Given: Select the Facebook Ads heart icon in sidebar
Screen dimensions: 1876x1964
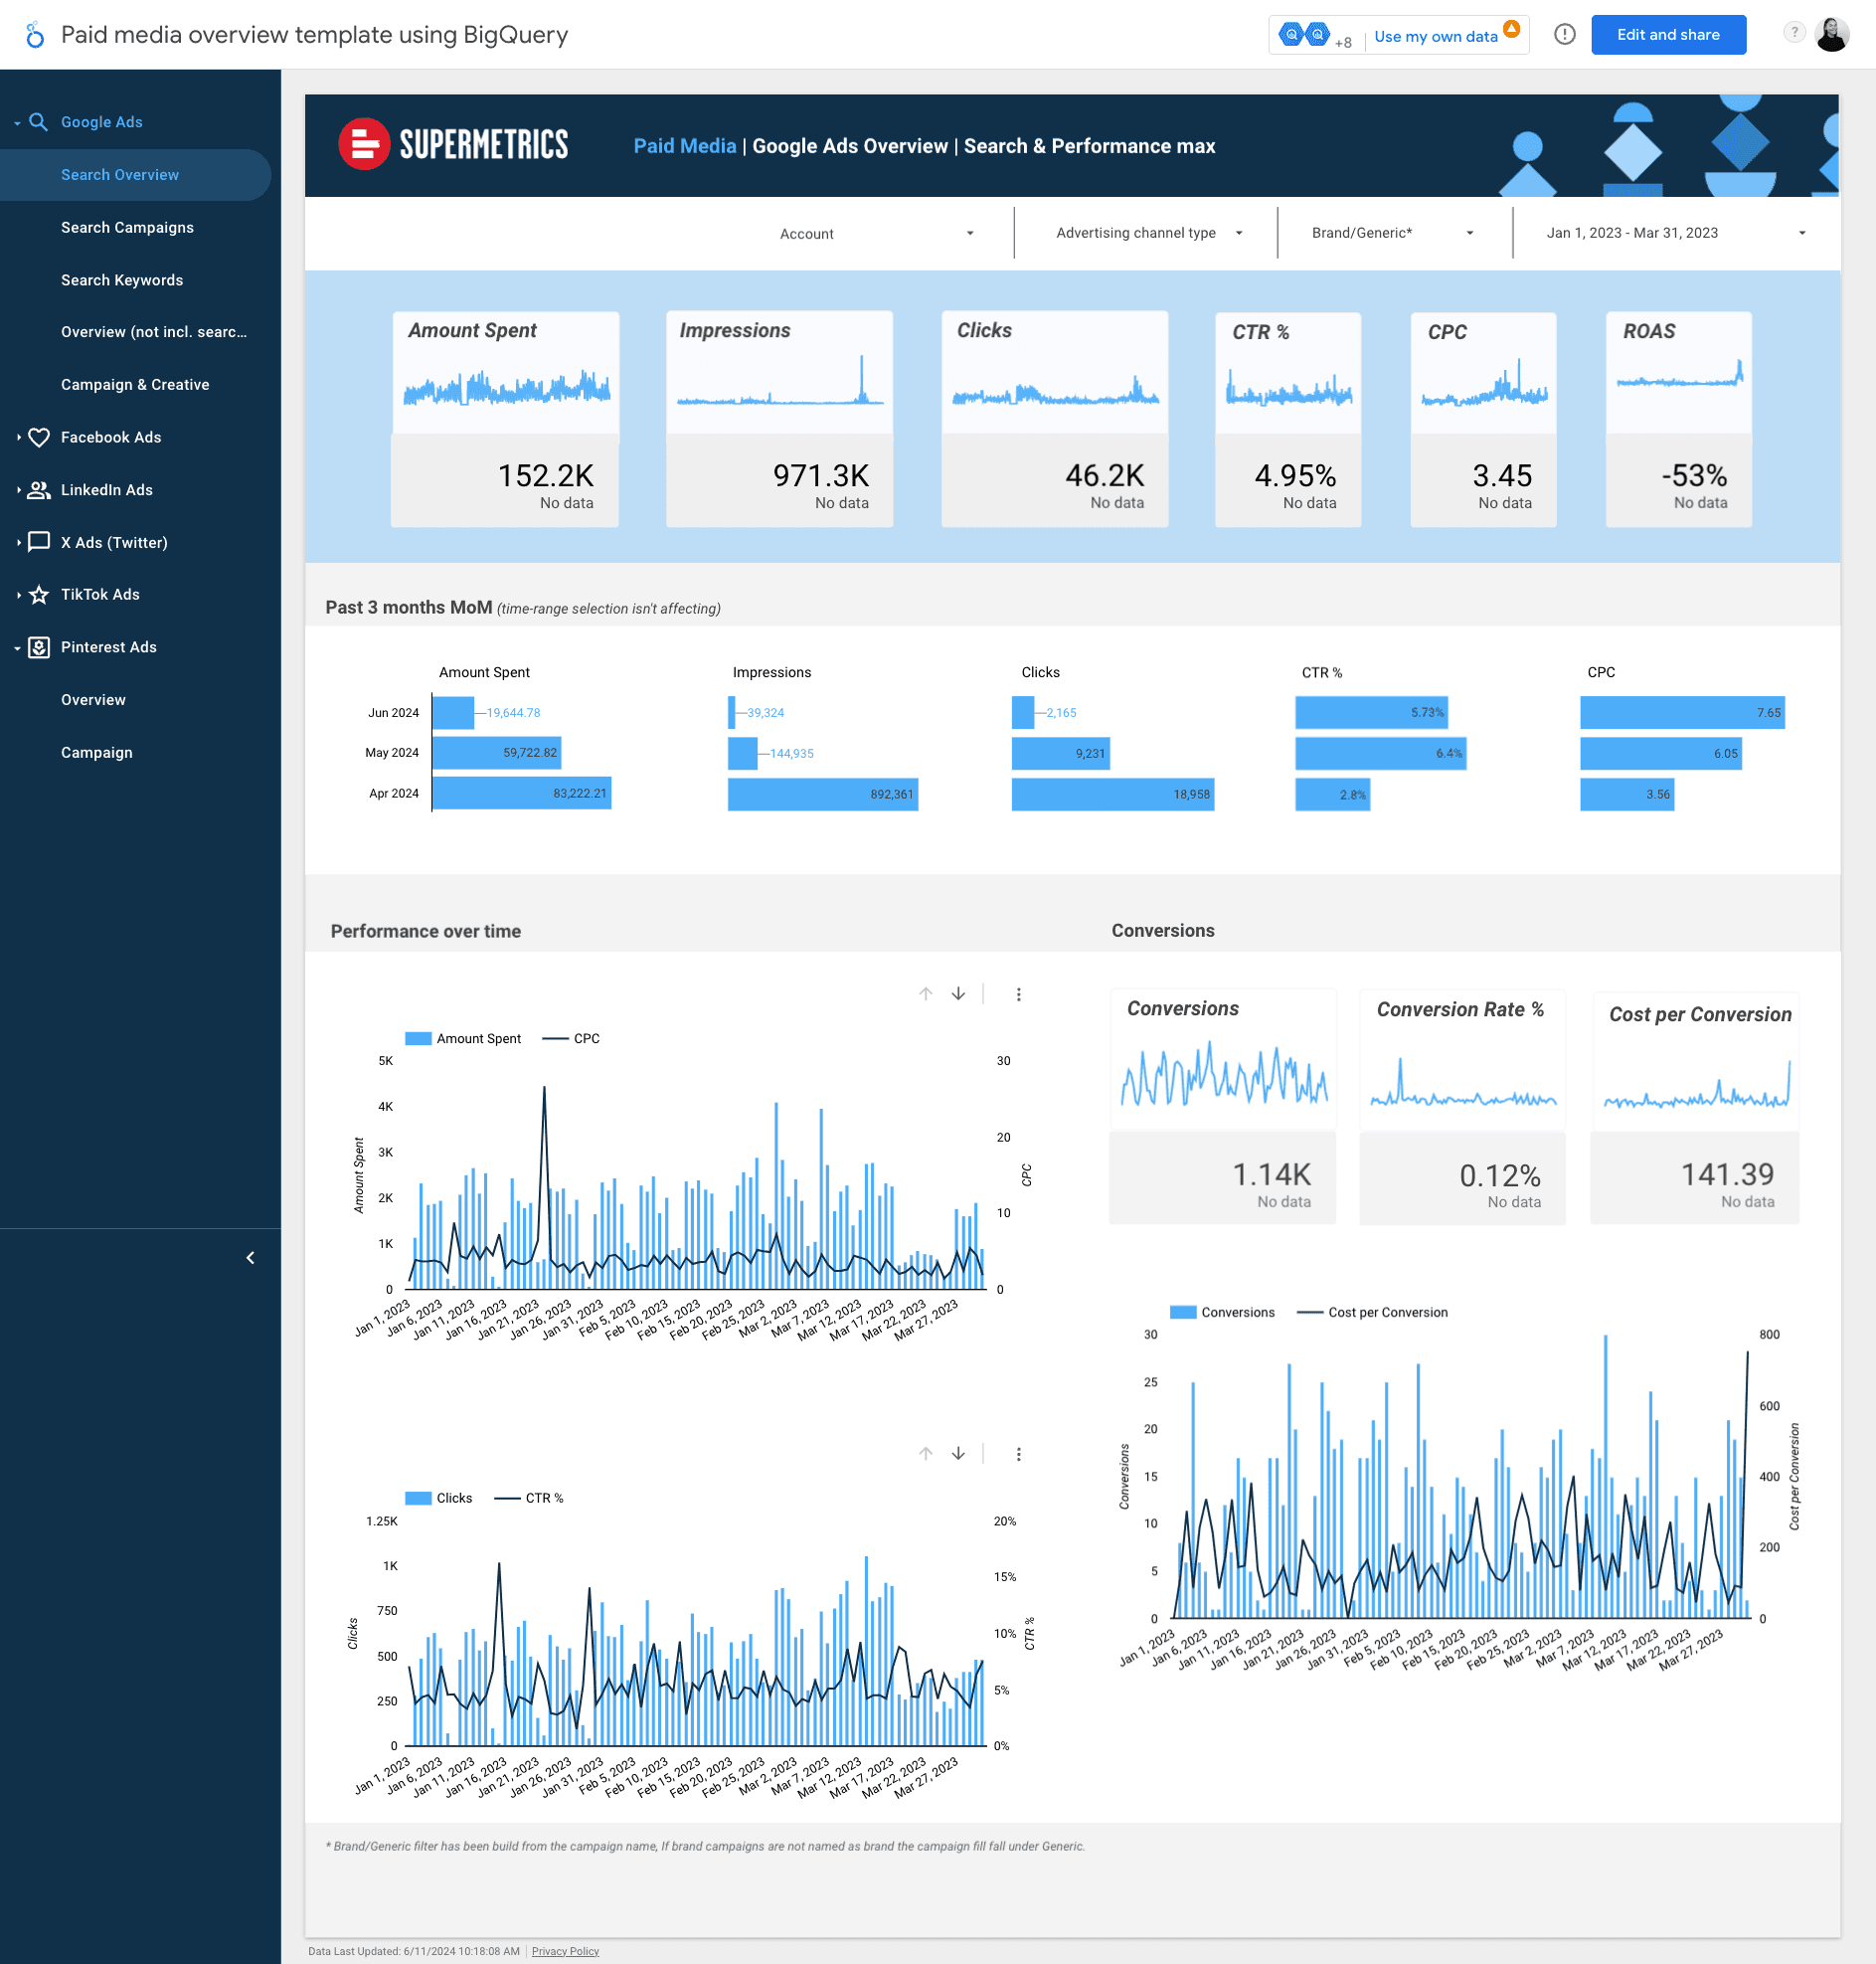Looking at the screenshot, I should click(38, 437).
